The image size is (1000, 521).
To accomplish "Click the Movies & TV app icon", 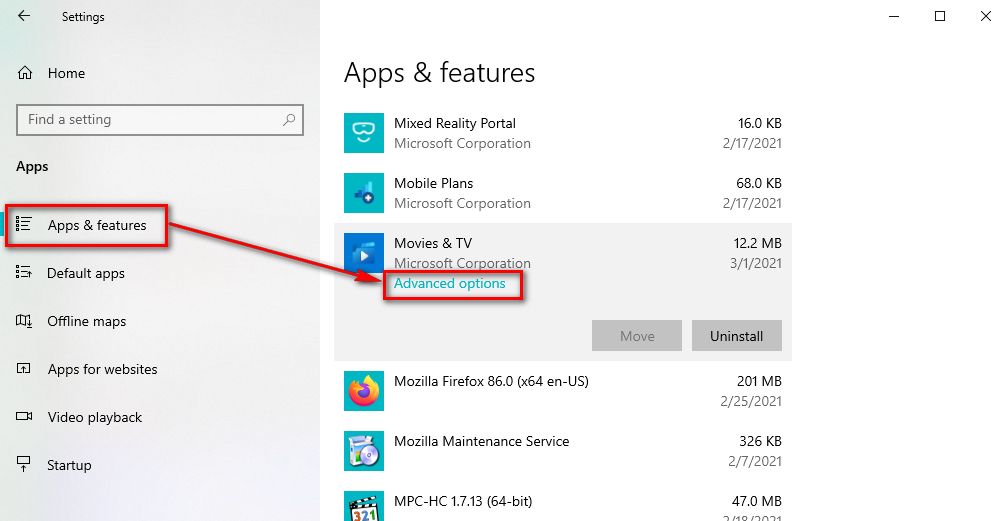I will pyautogui.click(x=364, y=253).
